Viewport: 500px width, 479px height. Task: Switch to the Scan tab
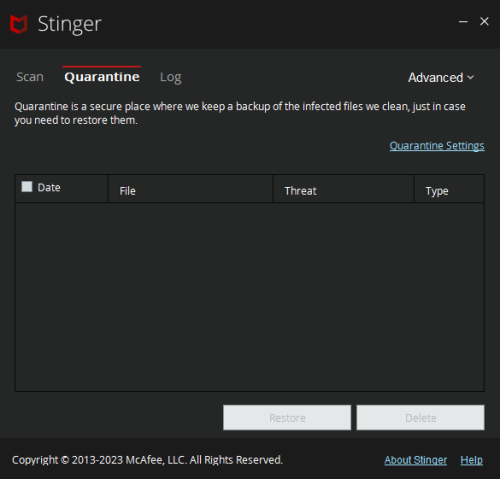(30, 77)
